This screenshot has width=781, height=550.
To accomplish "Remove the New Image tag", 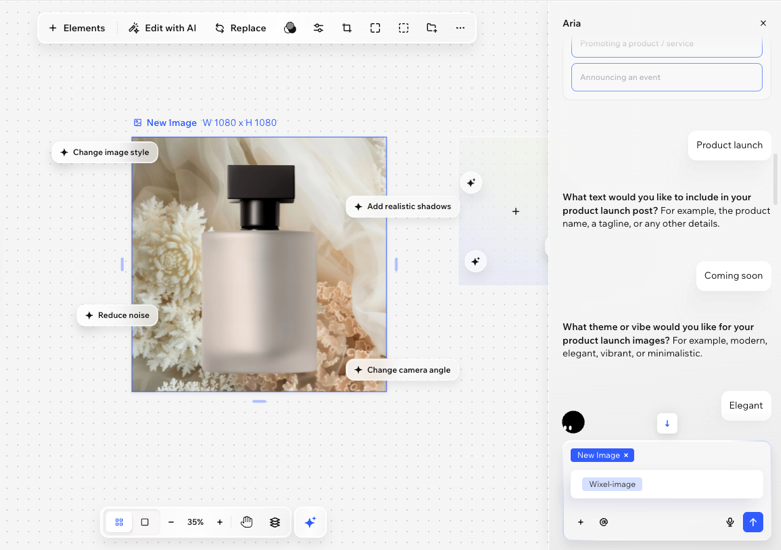I will coord(626,455).
